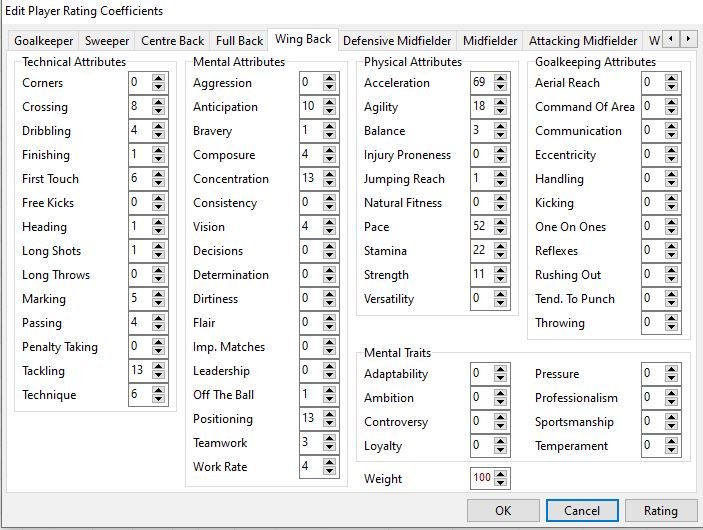Increase Passing coefficient up arrow

pyautogui.click(x=158, y=319)
